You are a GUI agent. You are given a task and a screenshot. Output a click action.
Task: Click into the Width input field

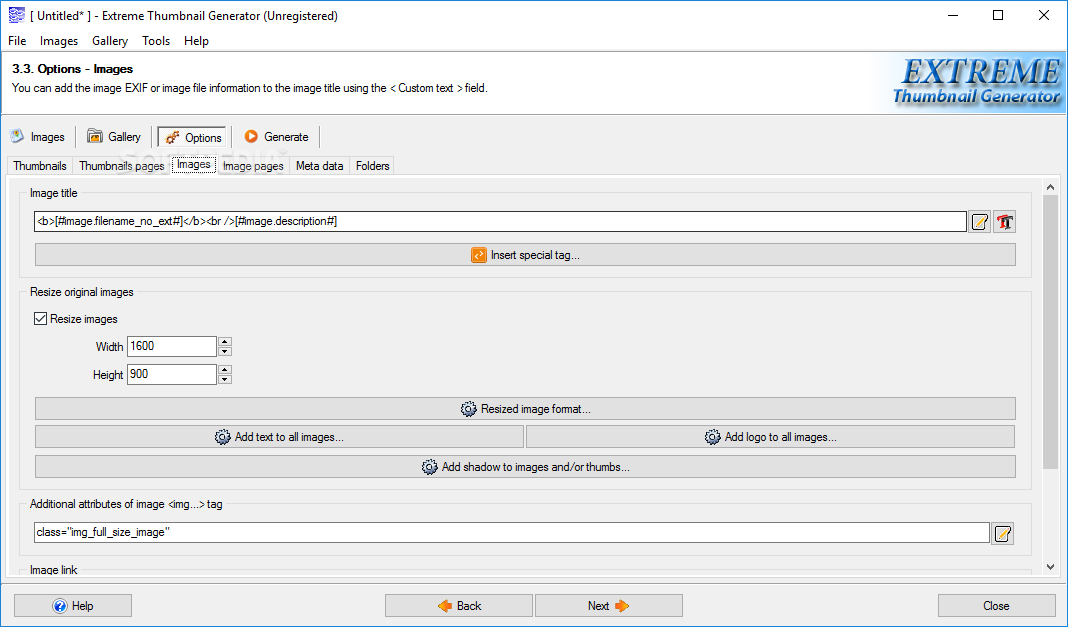click(x=172, y=347)
